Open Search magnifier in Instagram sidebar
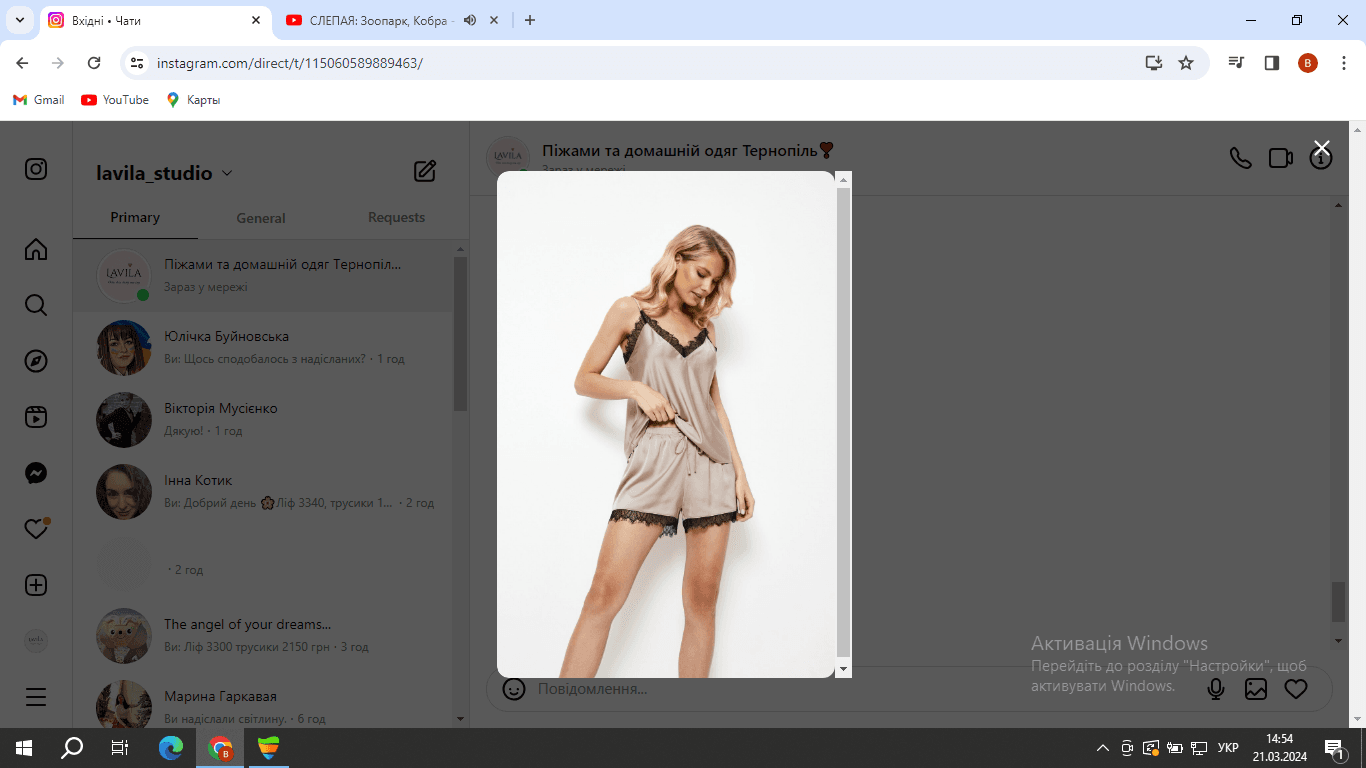Viewport: 1366px width, 768px height. pyautogui.click(x=36, y=305)
